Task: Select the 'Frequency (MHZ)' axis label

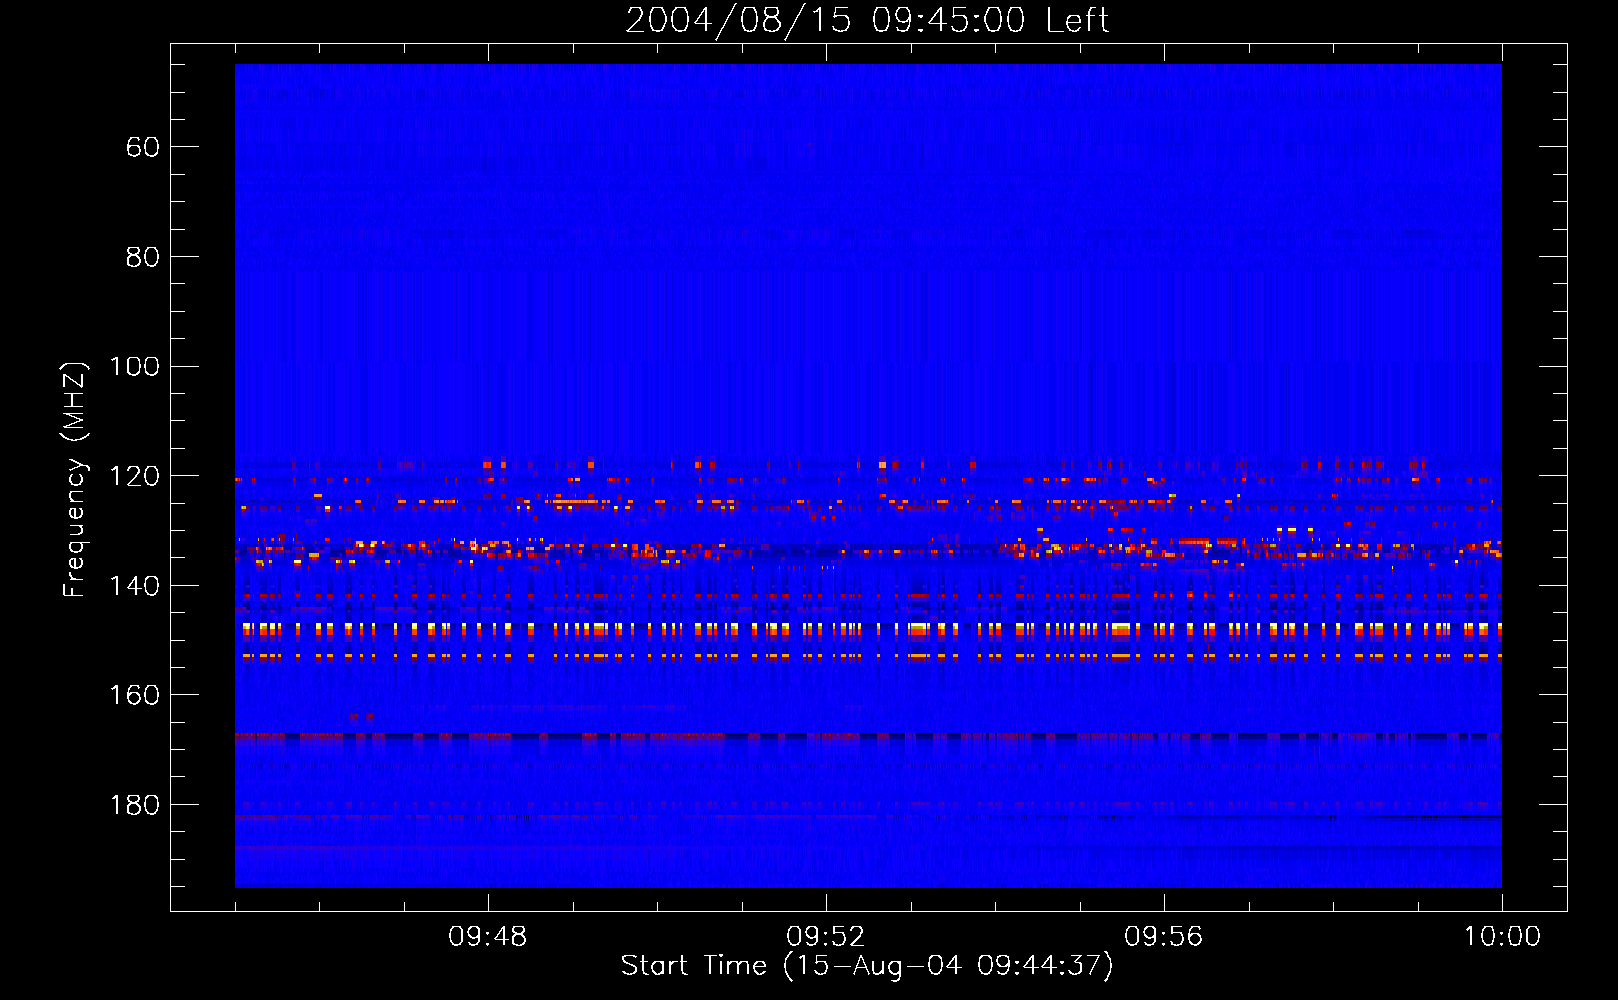Action: (x=75, y=479)
